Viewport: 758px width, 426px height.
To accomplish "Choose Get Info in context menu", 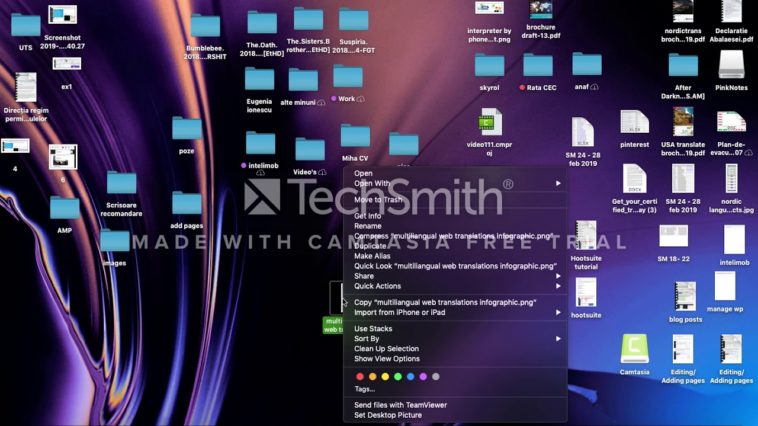I will click(x=367, y=216).
